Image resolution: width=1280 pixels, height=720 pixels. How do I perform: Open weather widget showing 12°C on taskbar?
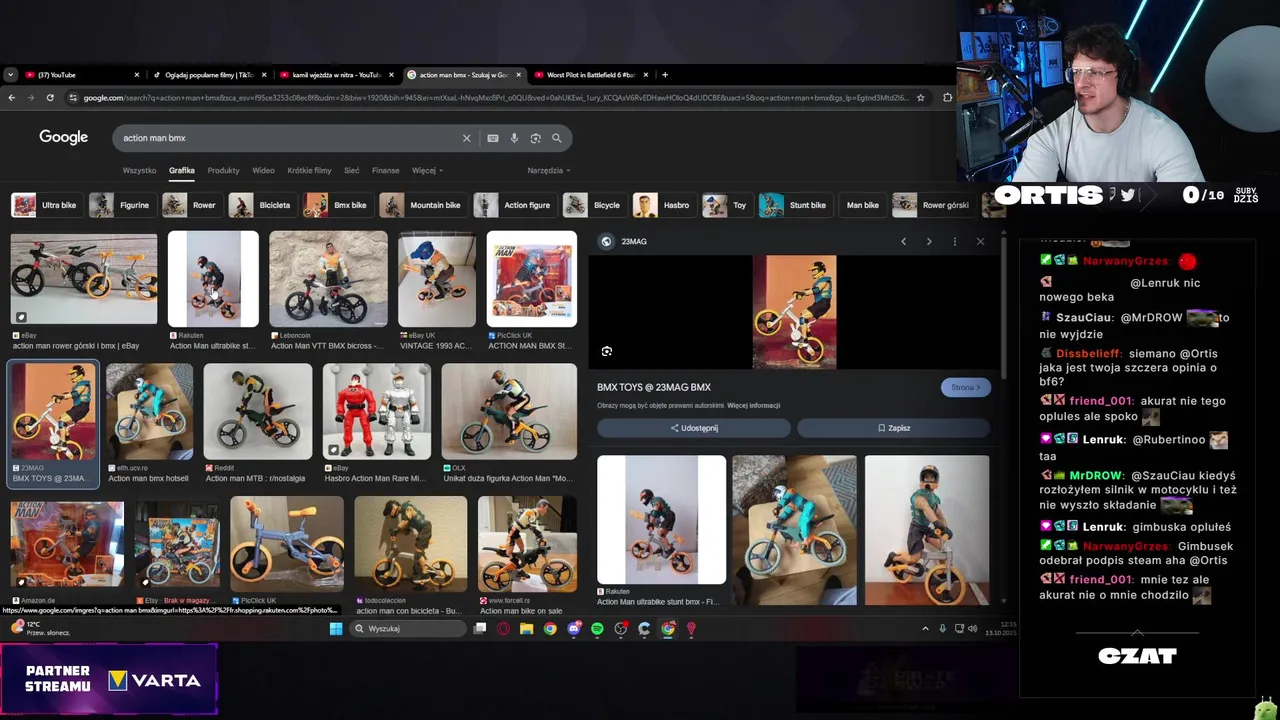(40, 628)
